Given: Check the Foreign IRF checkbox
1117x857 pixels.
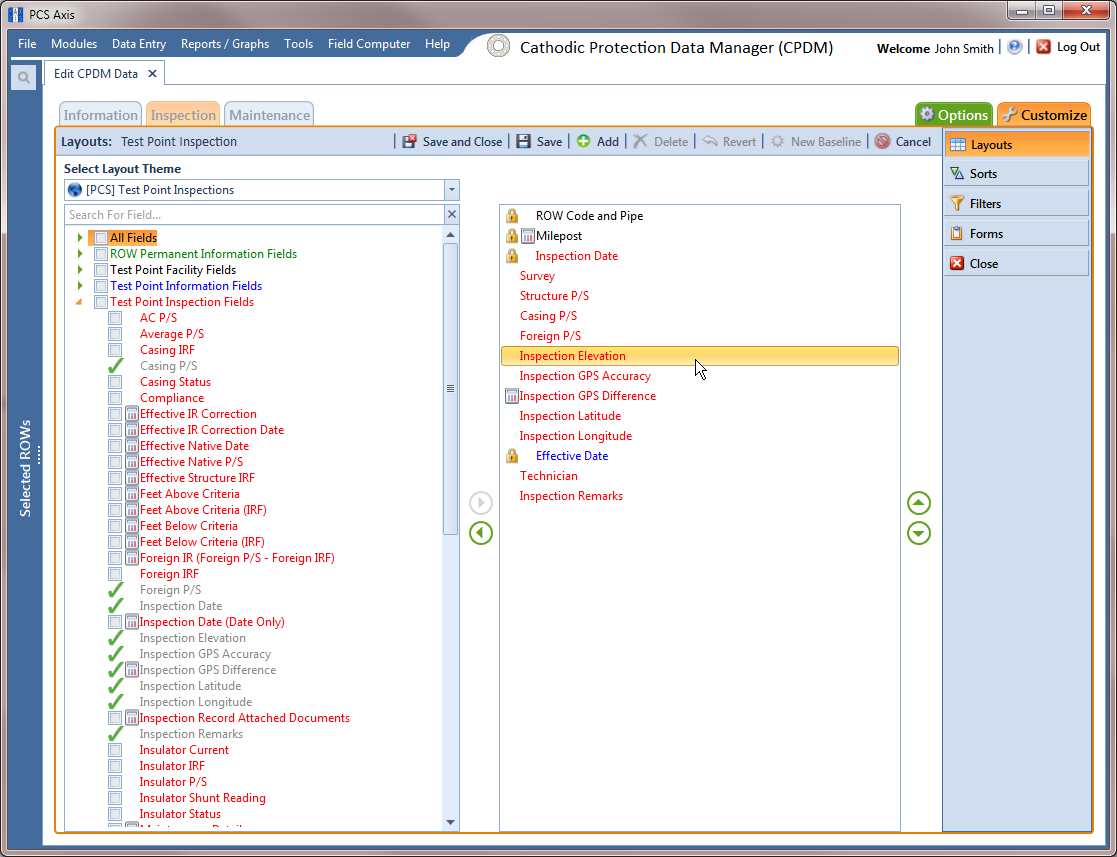Looking at the screenshot, I should tap(115, 574).
